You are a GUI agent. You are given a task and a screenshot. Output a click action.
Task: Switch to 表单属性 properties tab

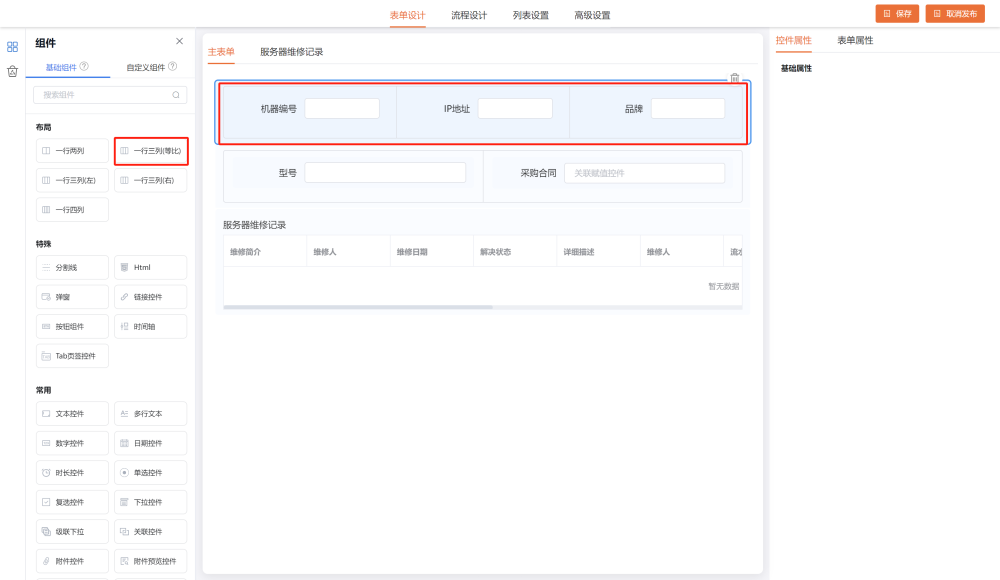click(855, 40)
